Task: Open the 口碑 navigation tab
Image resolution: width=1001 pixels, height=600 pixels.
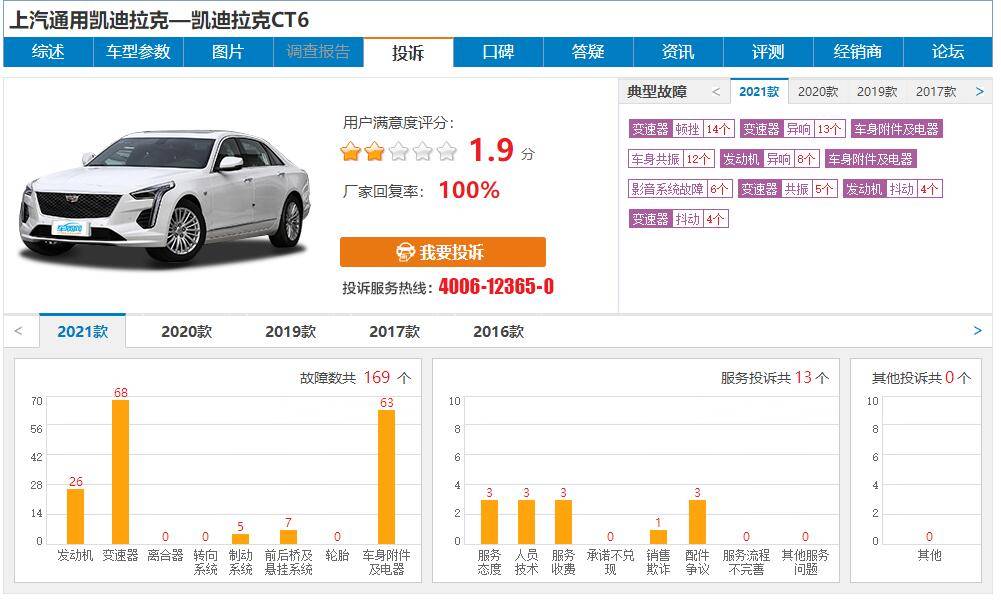Action: tap(499, 52)
